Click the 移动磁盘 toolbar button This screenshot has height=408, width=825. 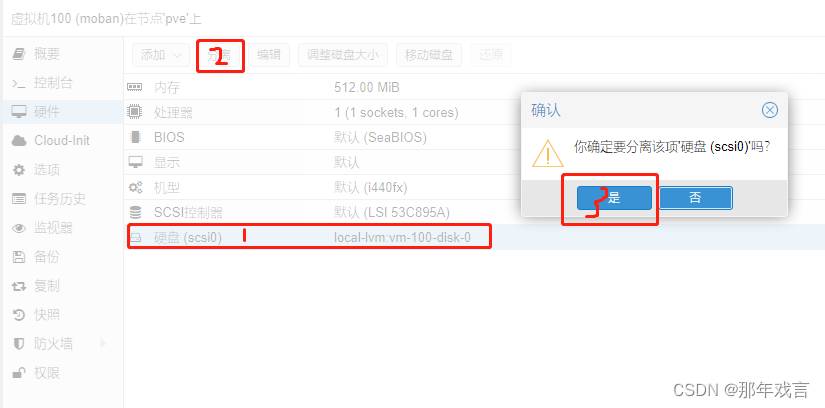coord(428,55)
